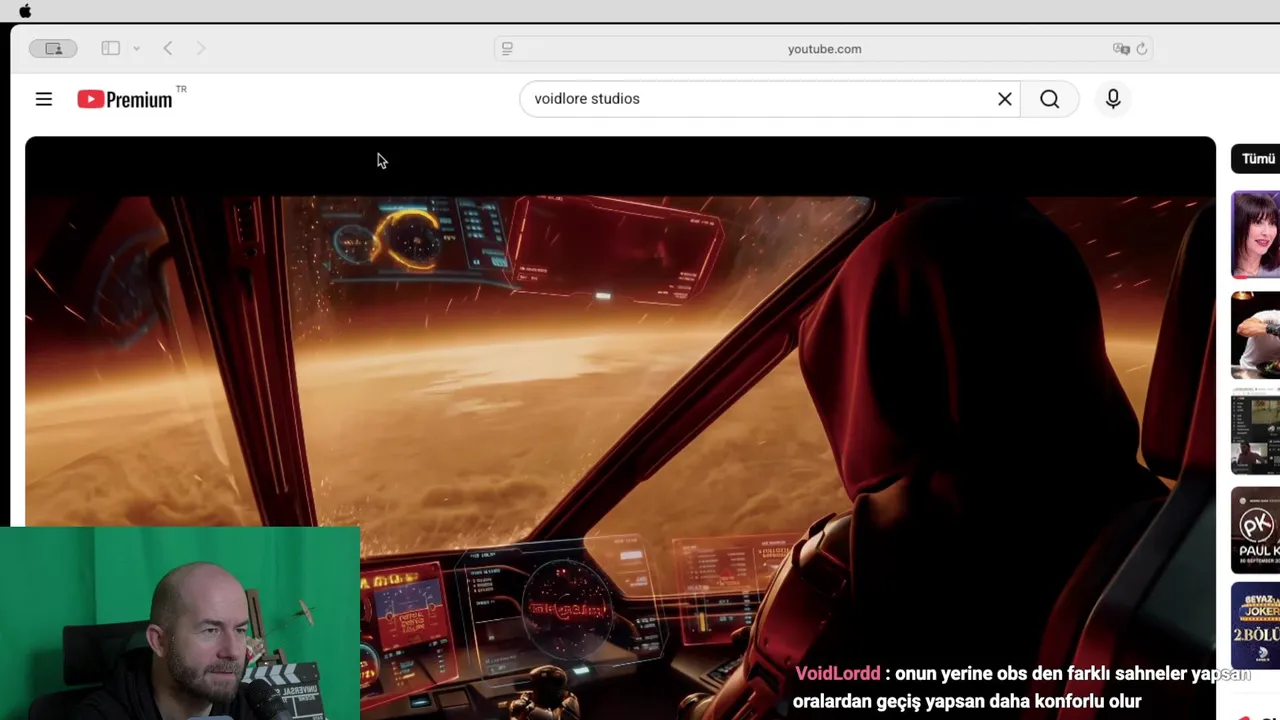The image size is (1280, 720).
Task: Click the streamer webcam overlay
Action: point(180,623)
